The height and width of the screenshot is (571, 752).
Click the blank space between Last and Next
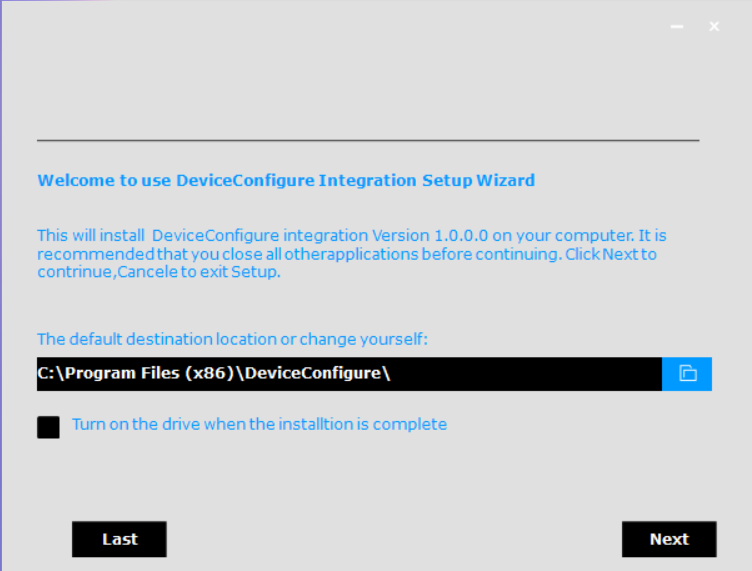coord(394,539)
